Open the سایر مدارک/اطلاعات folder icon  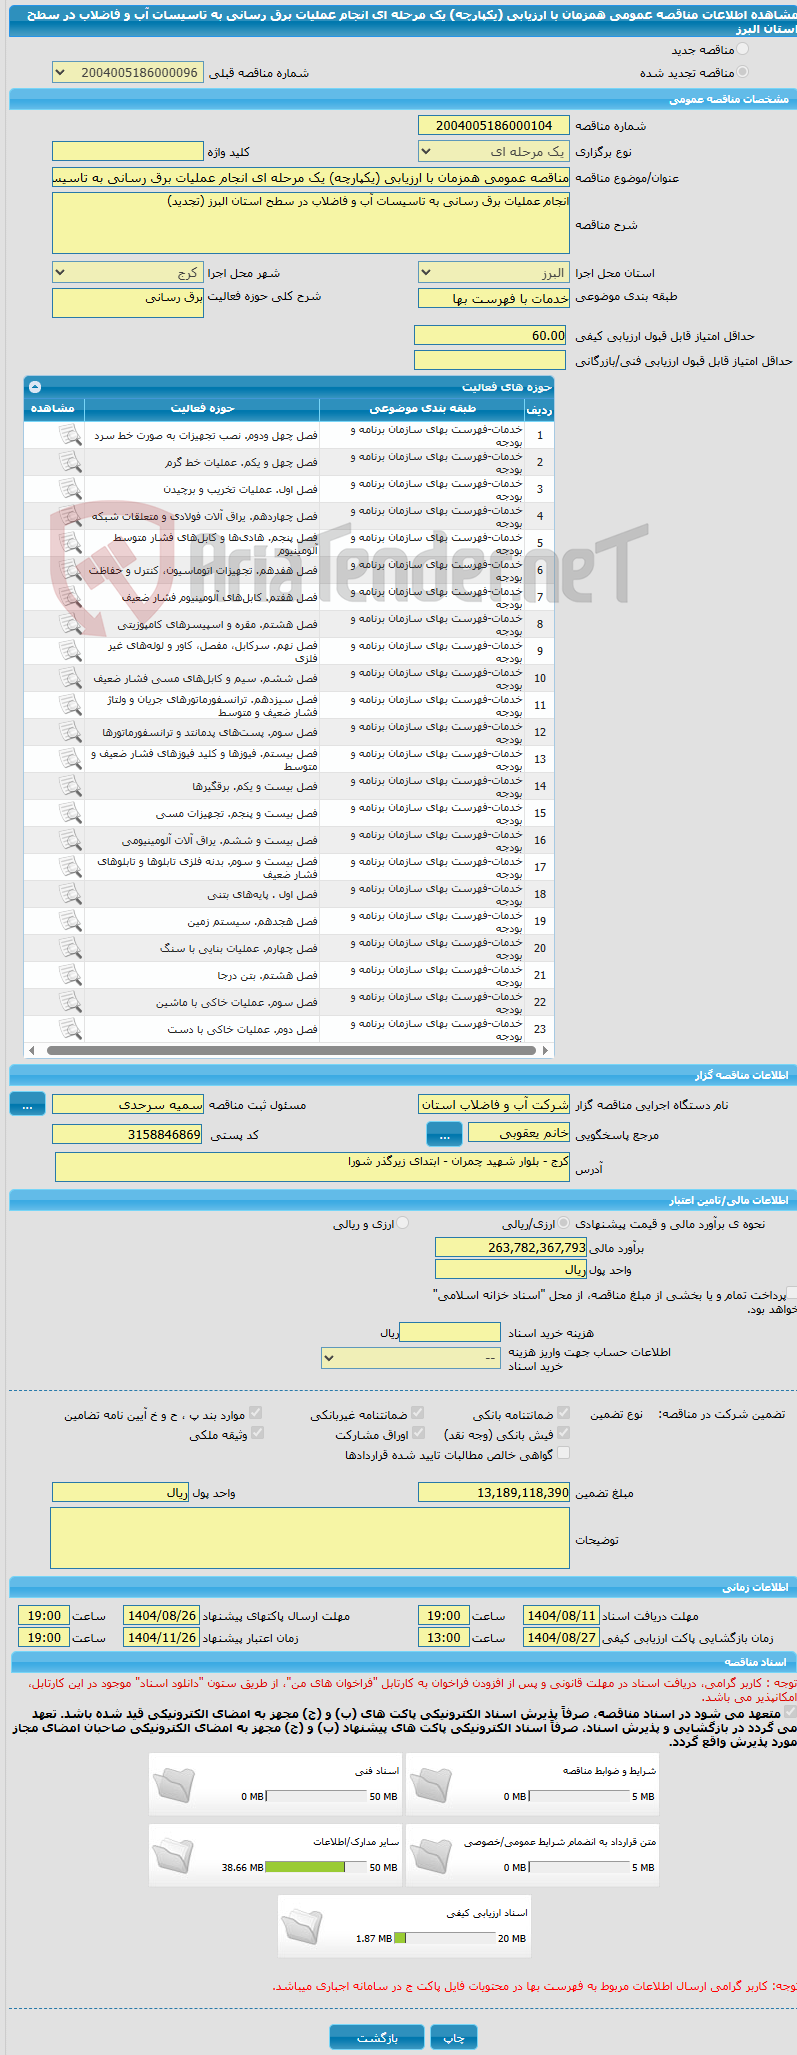(174, 1856)
